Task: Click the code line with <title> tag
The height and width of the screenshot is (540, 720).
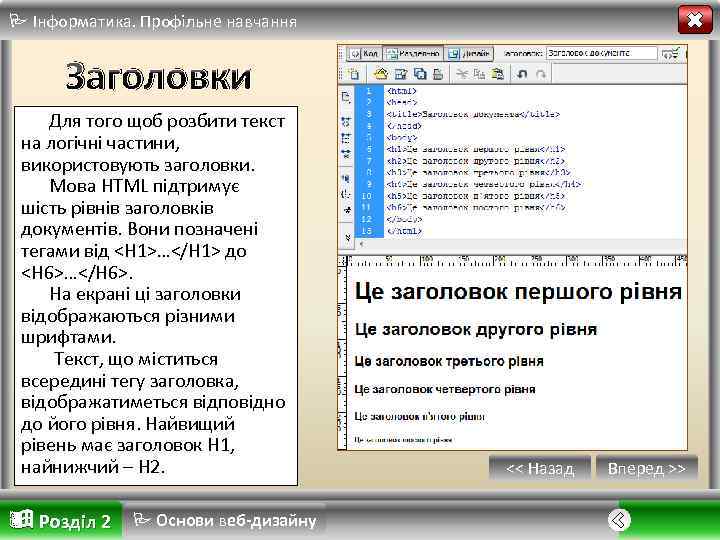Action: pyautogui.click(x=473, y=114)
